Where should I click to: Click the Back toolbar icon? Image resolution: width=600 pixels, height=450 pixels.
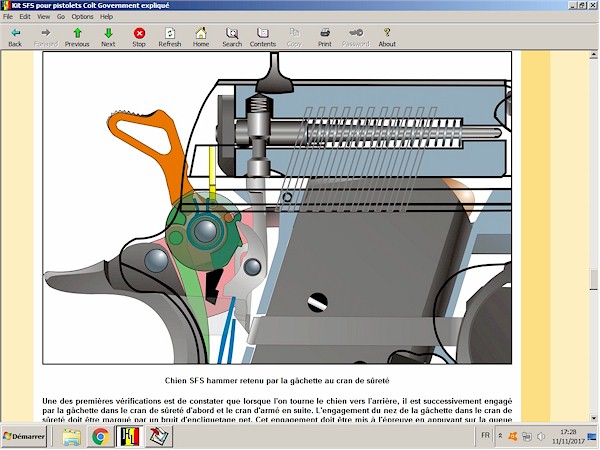15,37
